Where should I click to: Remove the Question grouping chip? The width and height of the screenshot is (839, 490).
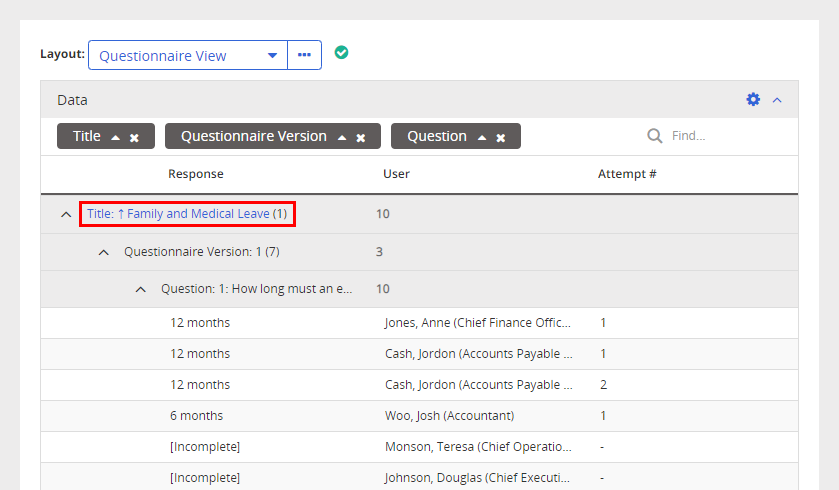click(x=501, y=137)
